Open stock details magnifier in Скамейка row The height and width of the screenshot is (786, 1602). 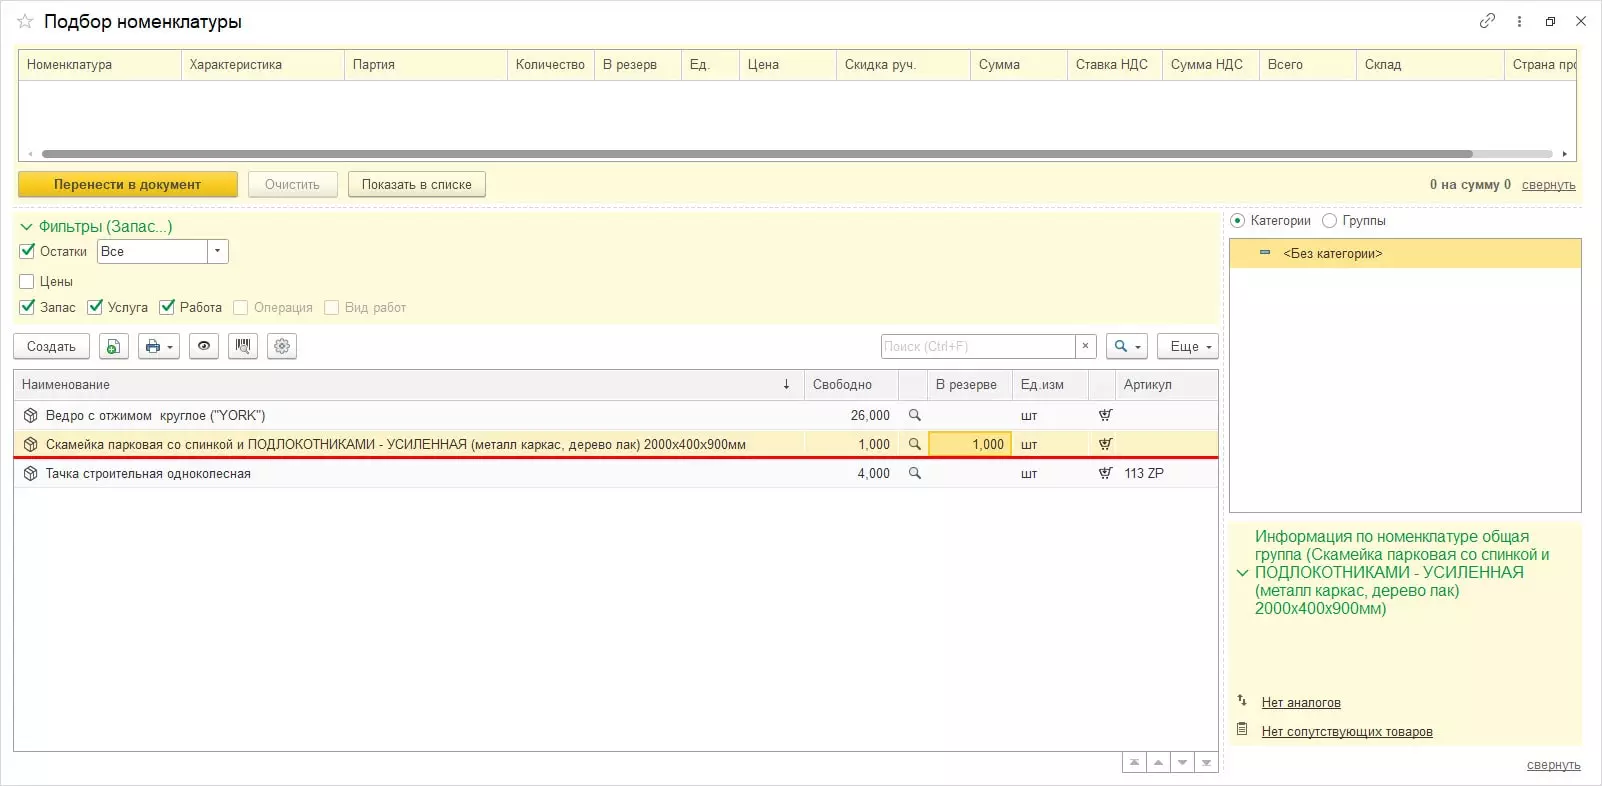coord(914,444)
